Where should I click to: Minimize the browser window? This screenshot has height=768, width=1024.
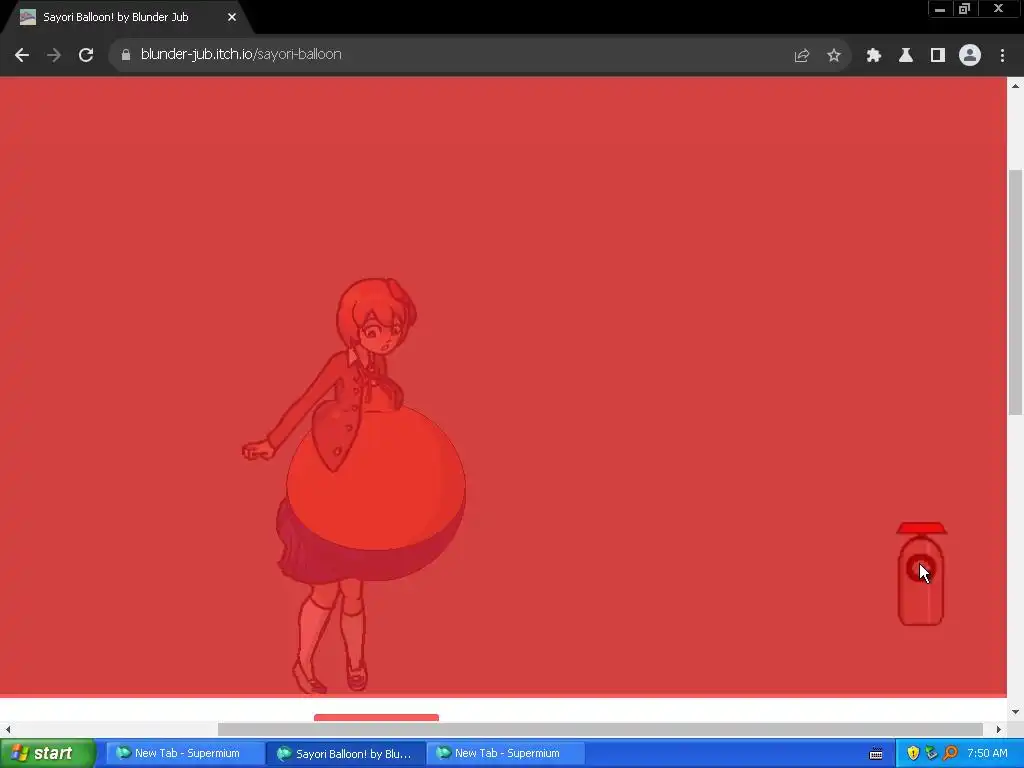point(940,9)
